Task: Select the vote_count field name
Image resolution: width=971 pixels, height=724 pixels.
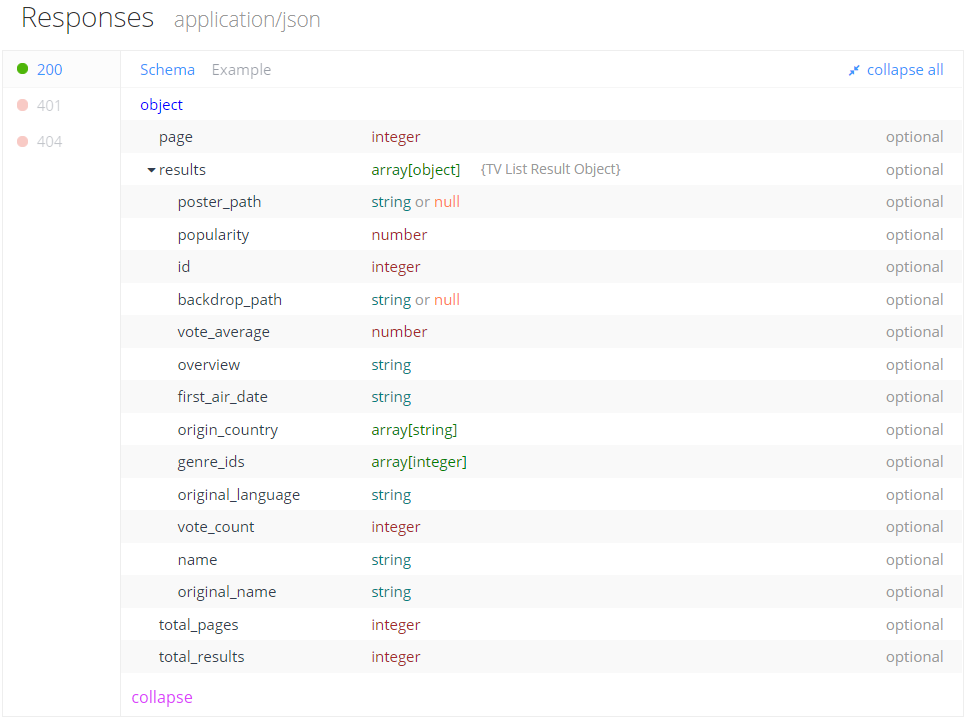Action: (216, 527)
